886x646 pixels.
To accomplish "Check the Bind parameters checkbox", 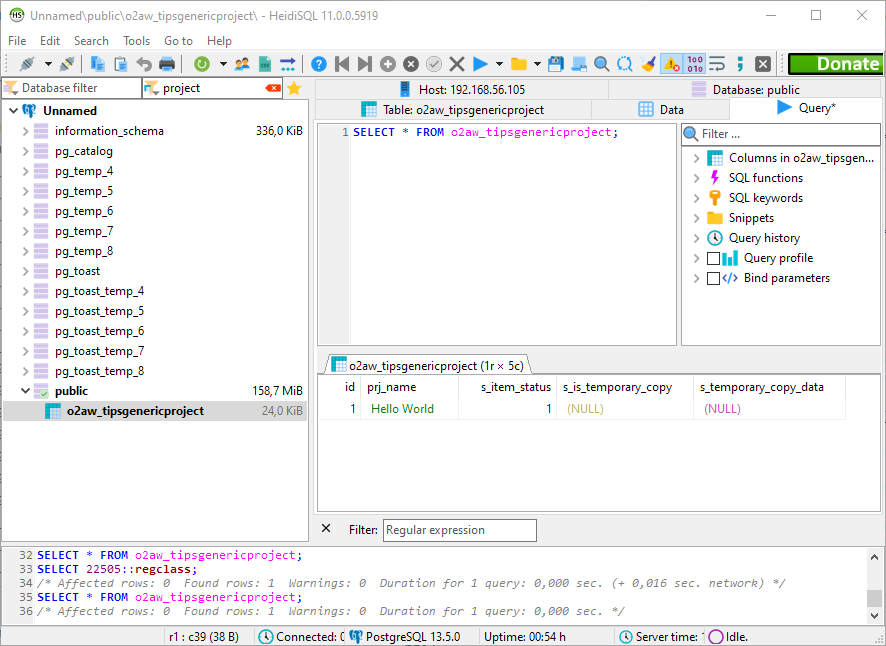I will 714,278.
